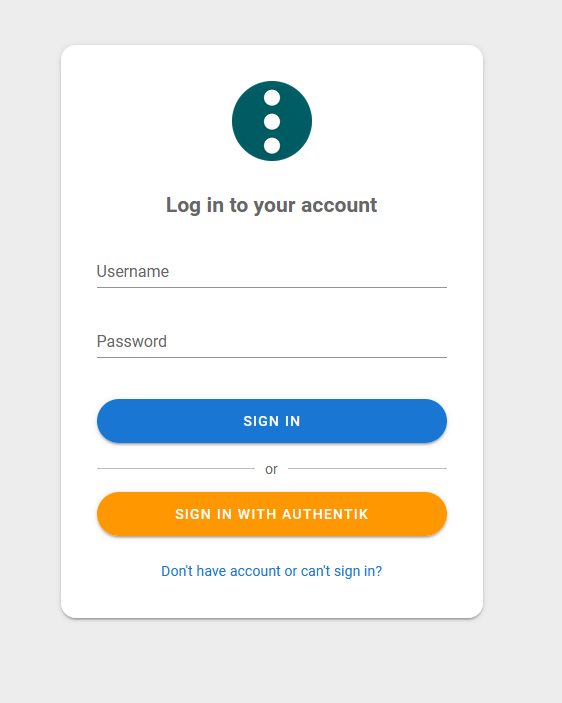Focus the Password input field
Viewport: 562px width, 703px height.
[x=272, y=342]
